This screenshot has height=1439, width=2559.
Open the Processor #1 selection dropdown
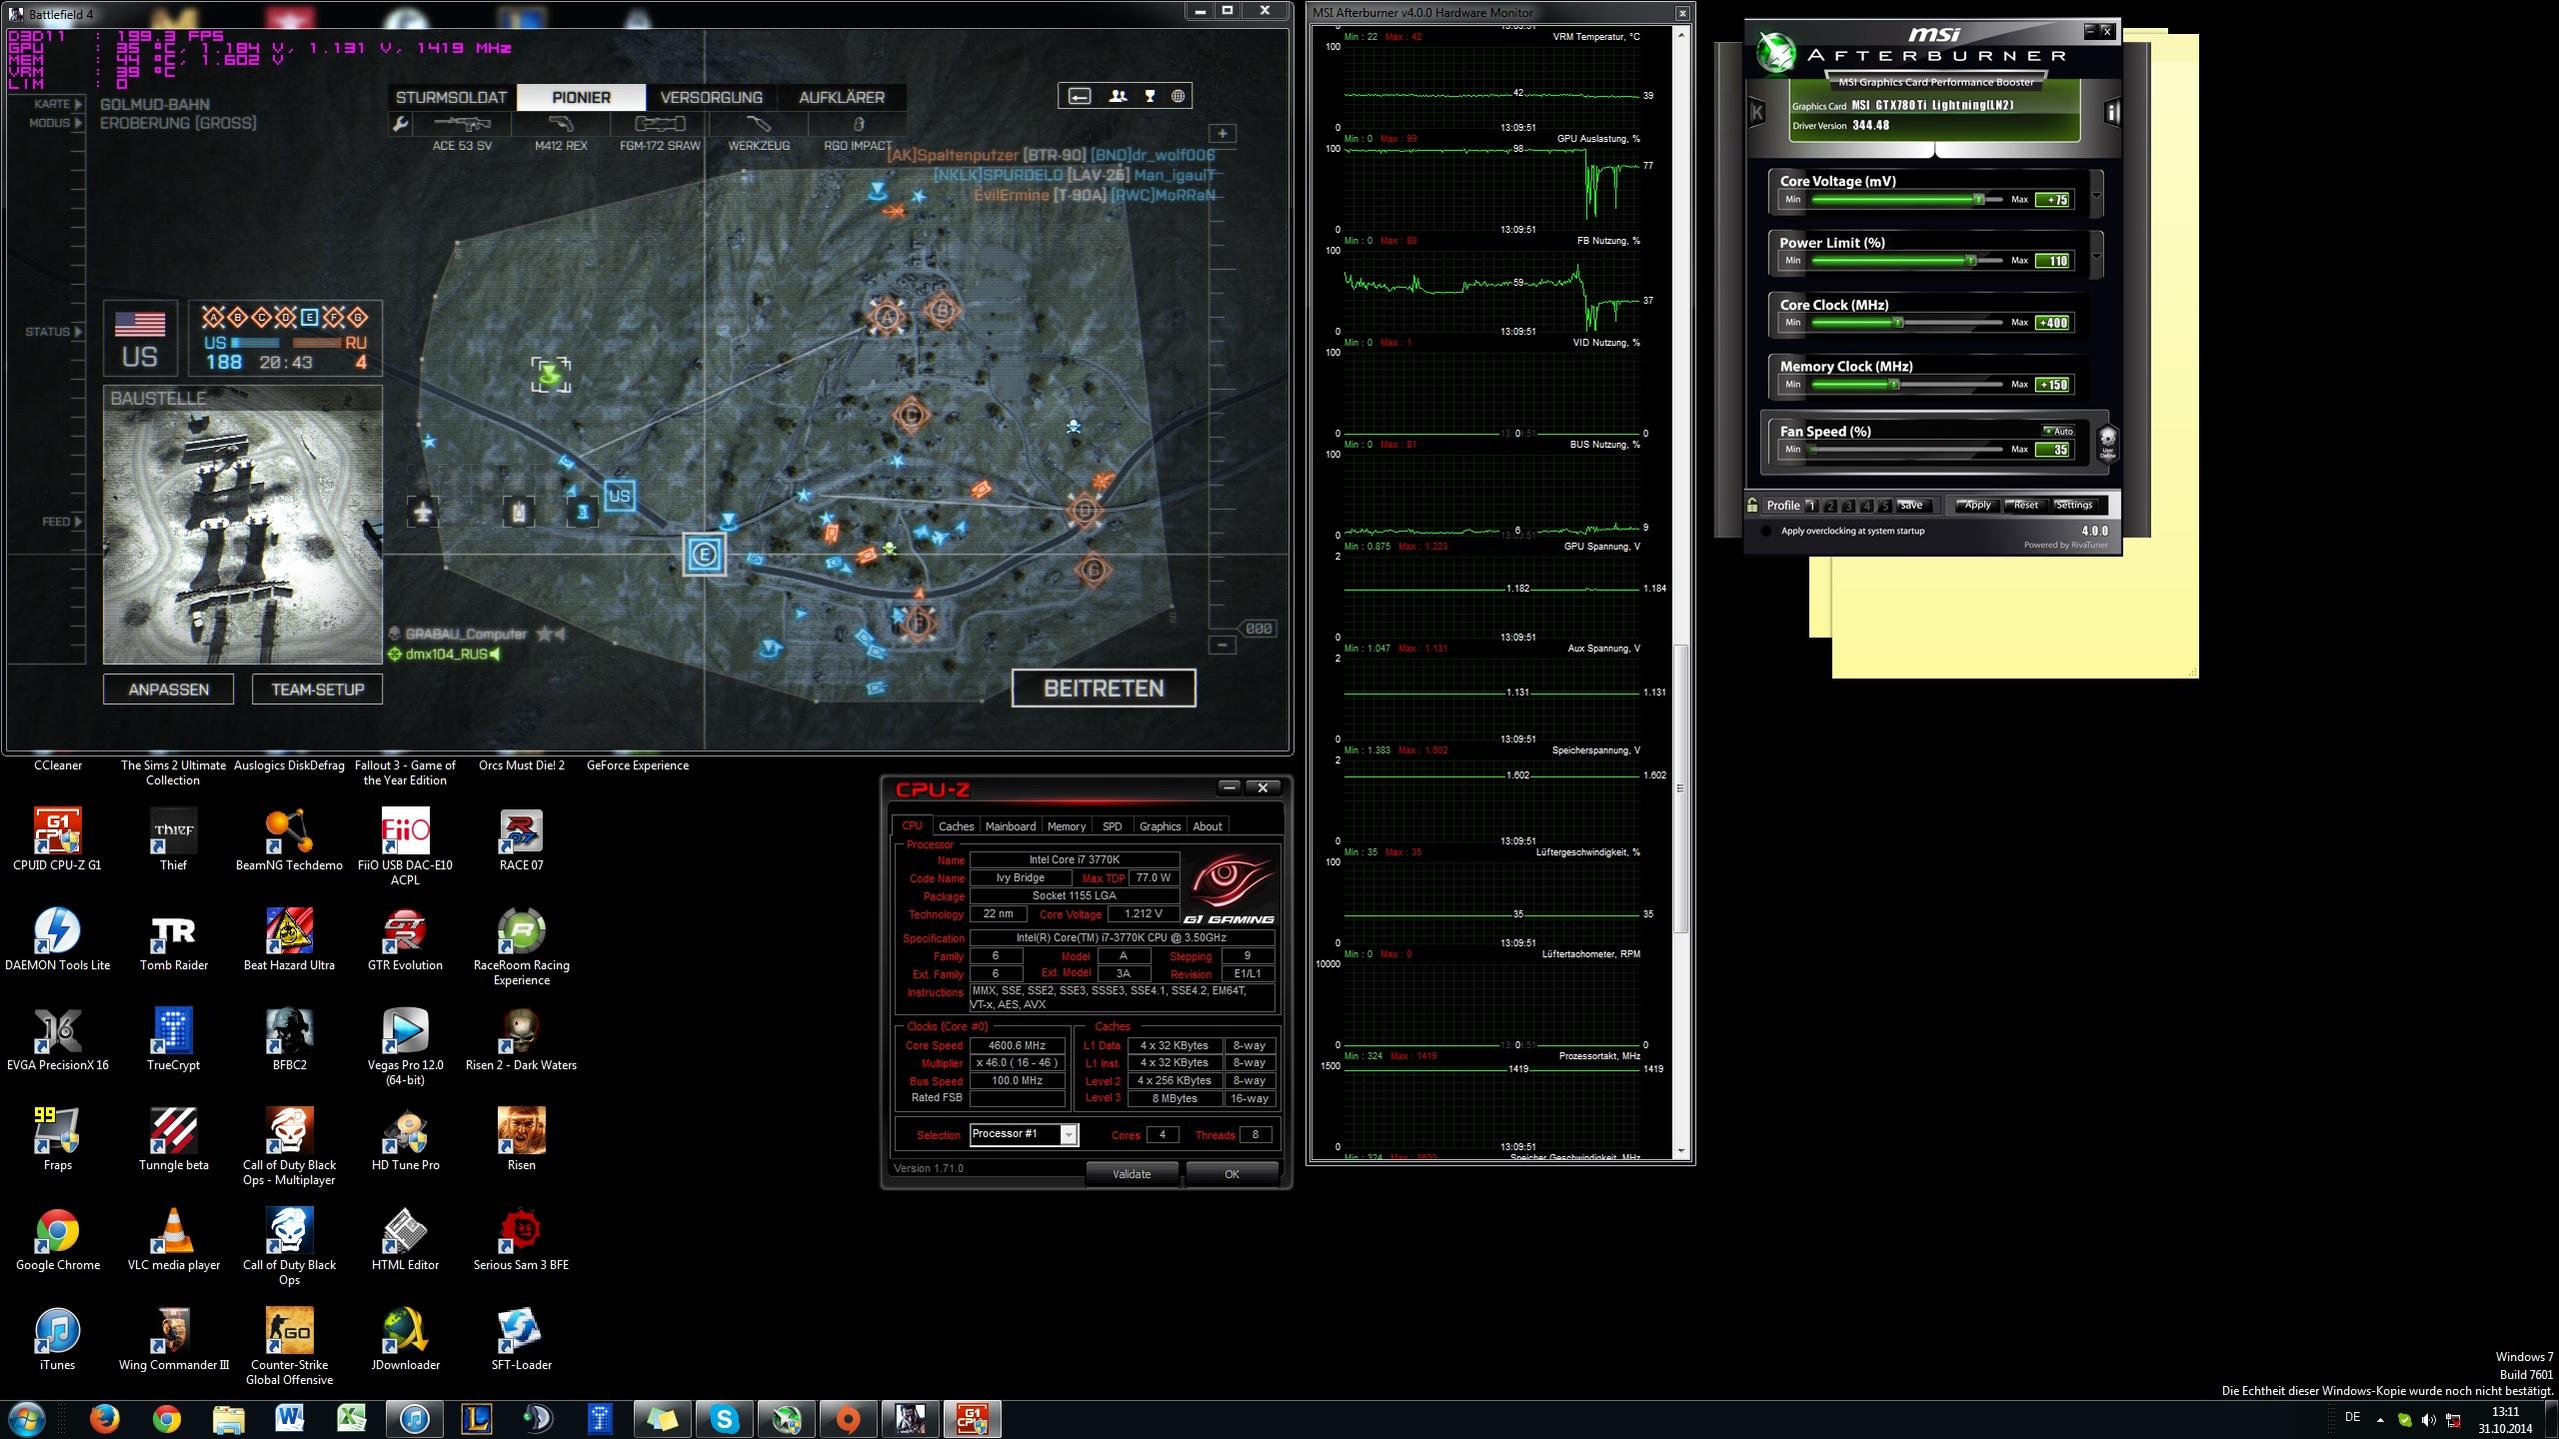pyautogui.click(x=1068, y=1135)
